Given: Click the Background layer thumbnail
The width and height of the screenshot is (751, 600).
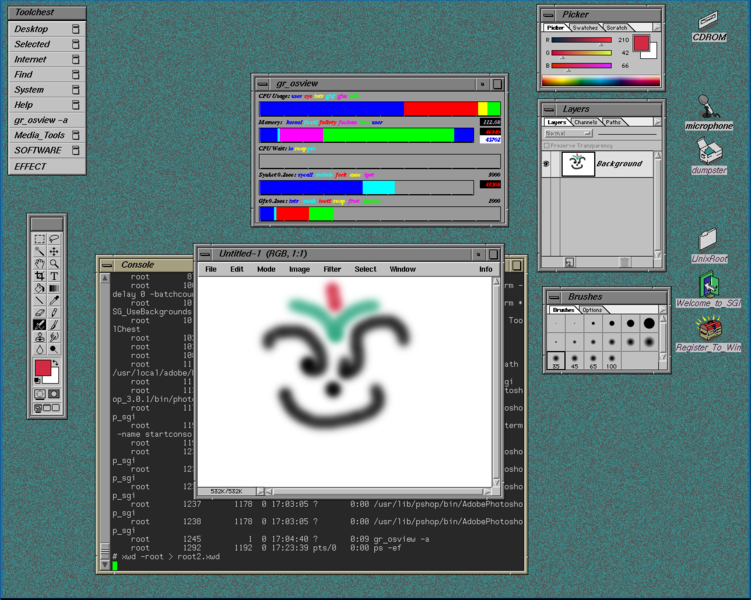Looking at the screenshot, I should (x=578, y=164).
